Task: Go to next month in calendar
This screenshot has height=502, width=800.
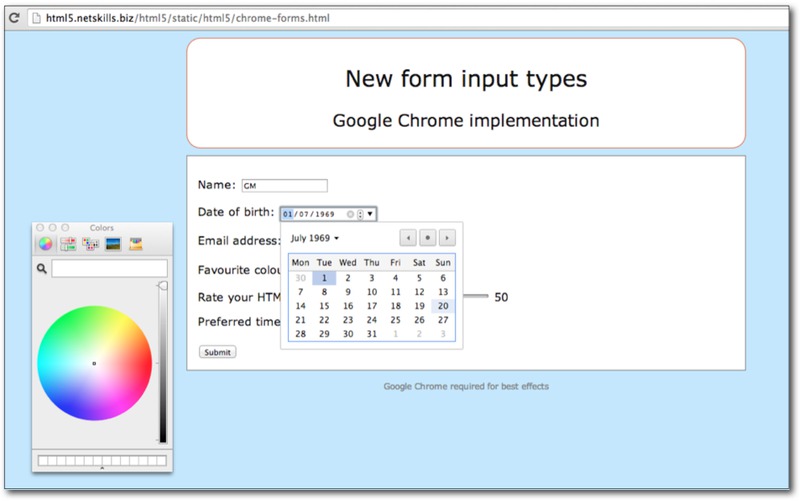Action: [447, 238]
